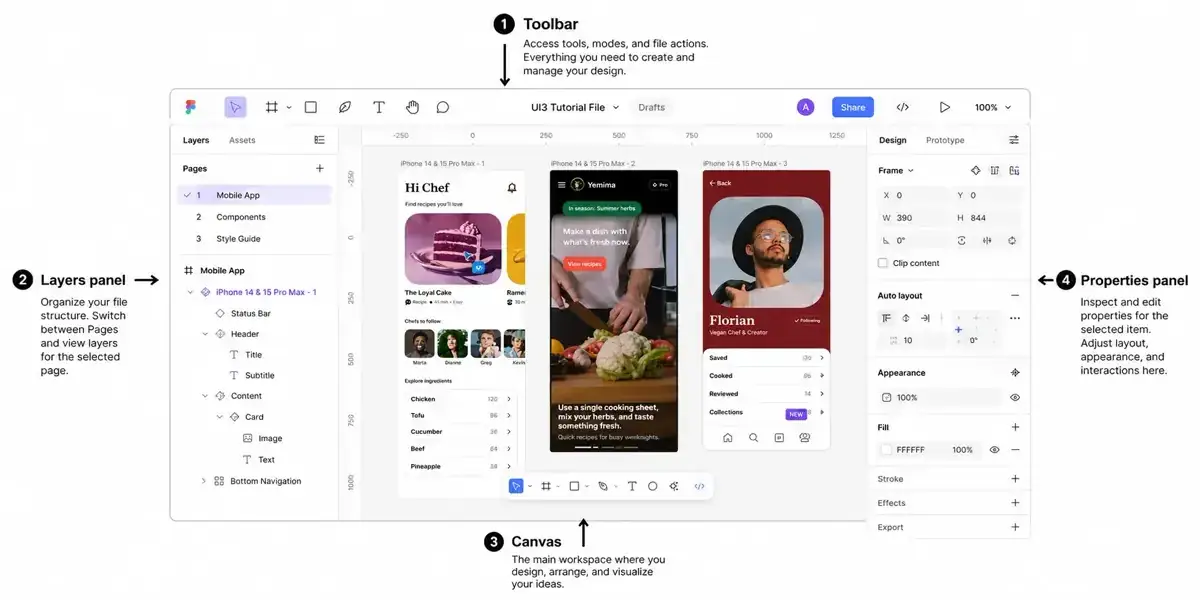Collapse the Content layer
The image size is (1200, 600).
pyautogui.click(x=205, y=396)
